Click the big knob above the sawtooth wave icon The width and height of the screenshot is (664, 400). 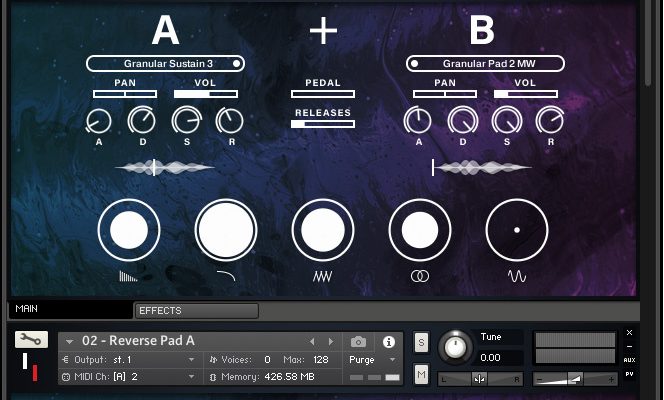click(x=322, y=229)
